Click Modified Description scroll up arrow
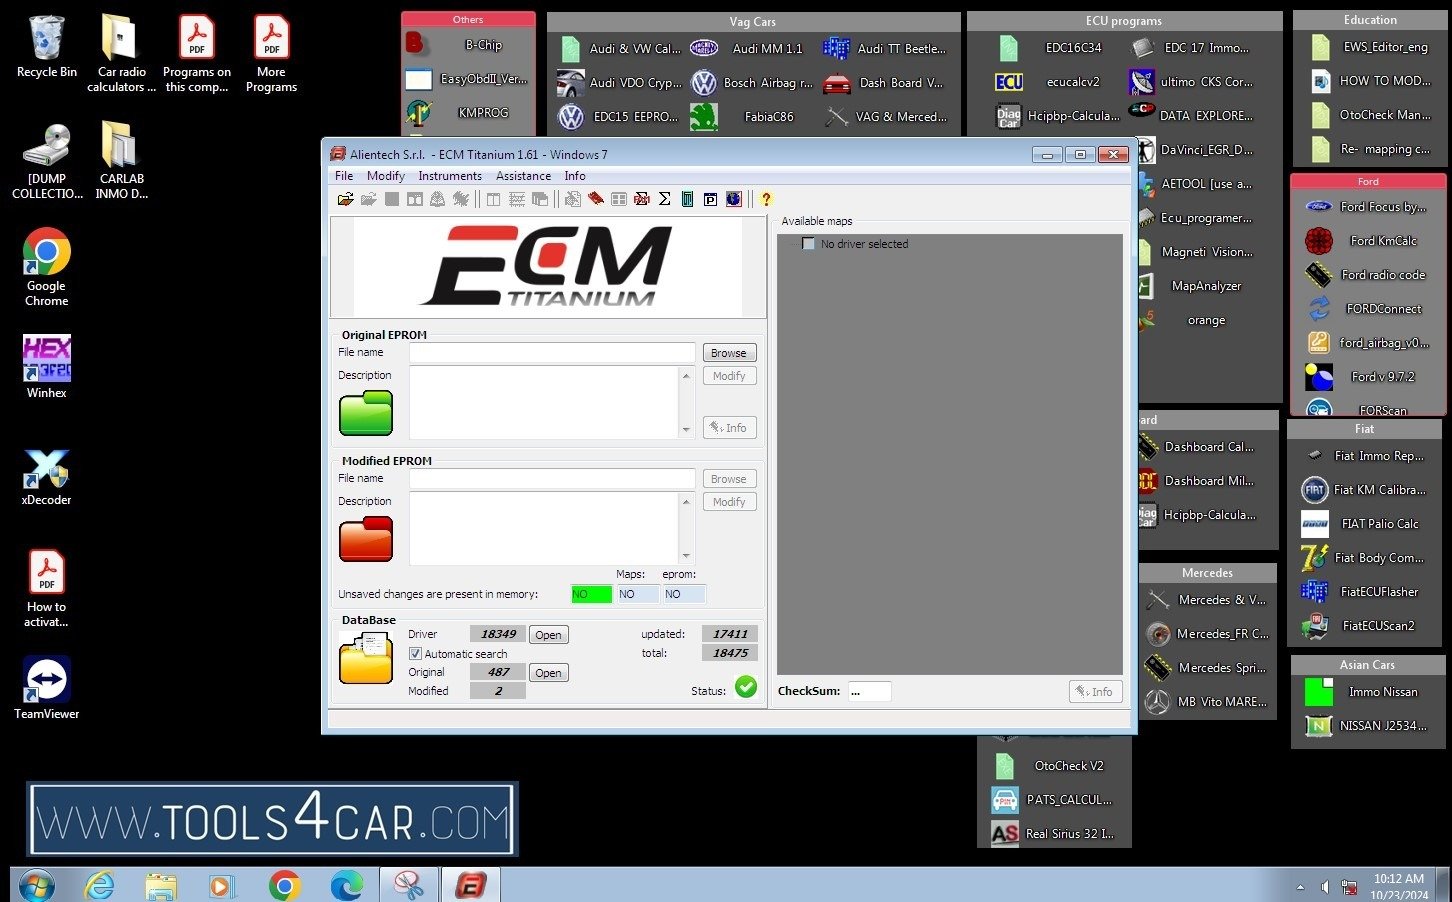This screenshot has width=1452, height=902. tap(686, 501)
